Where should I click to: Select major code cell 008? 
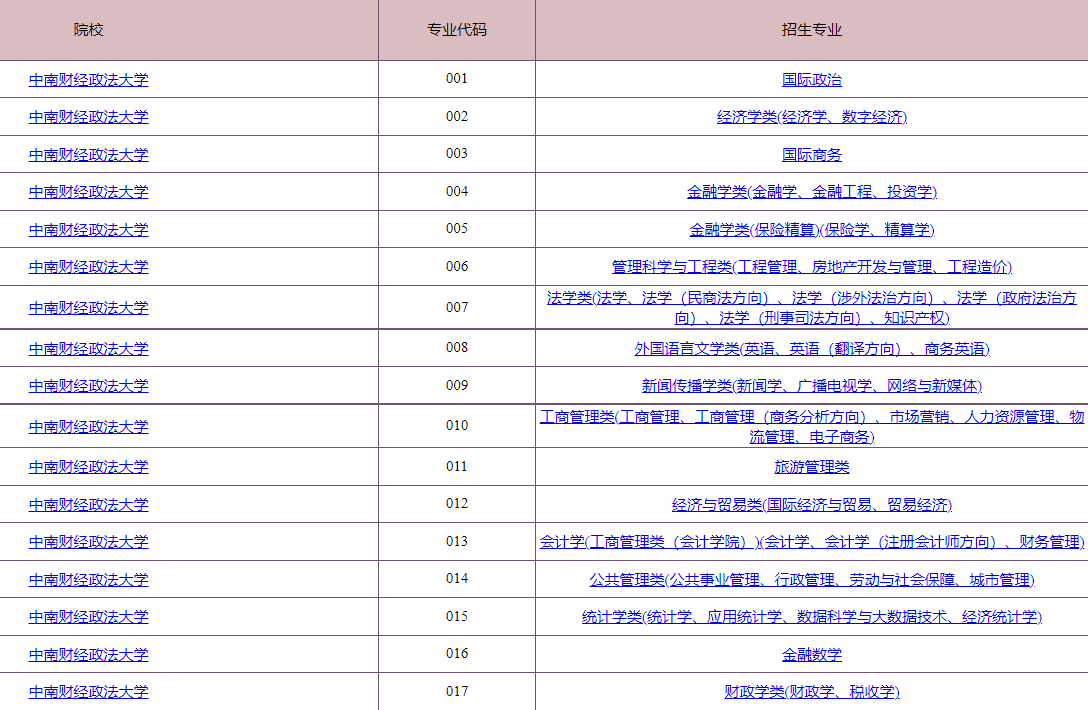point(457,348)
